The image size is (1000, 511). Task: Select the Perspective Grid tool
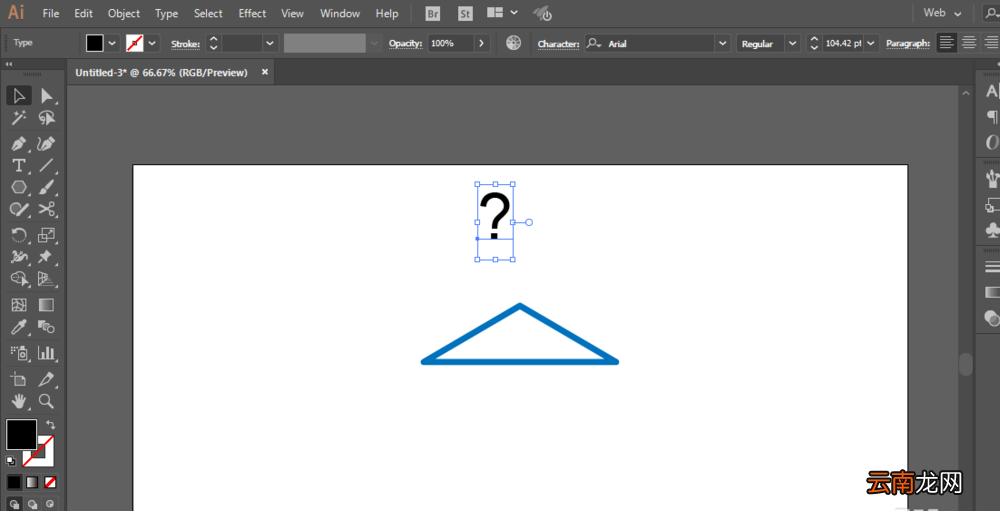point(47,279)
